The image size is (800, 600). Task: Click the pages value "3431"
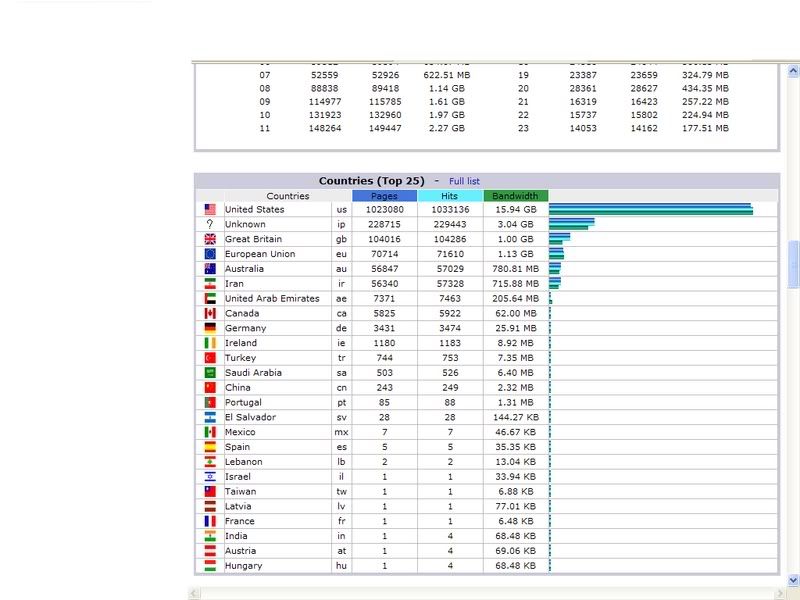pyautogui.click(x=385, y=328)
